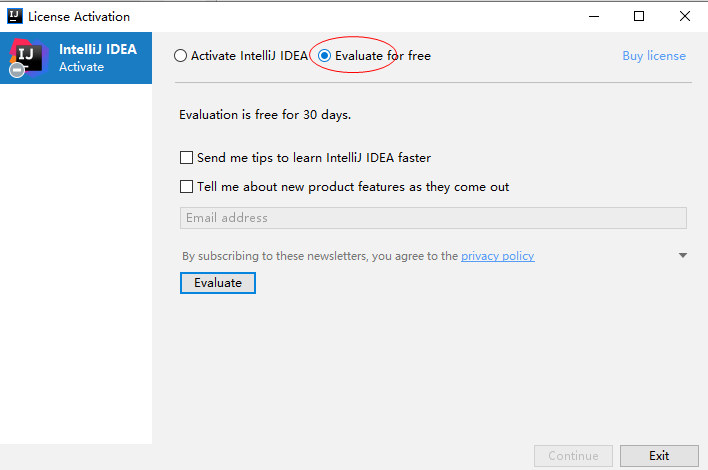This screenshot has width=708, height=470.
Task: Close the License Activation dialog
Action: point(684,16)
